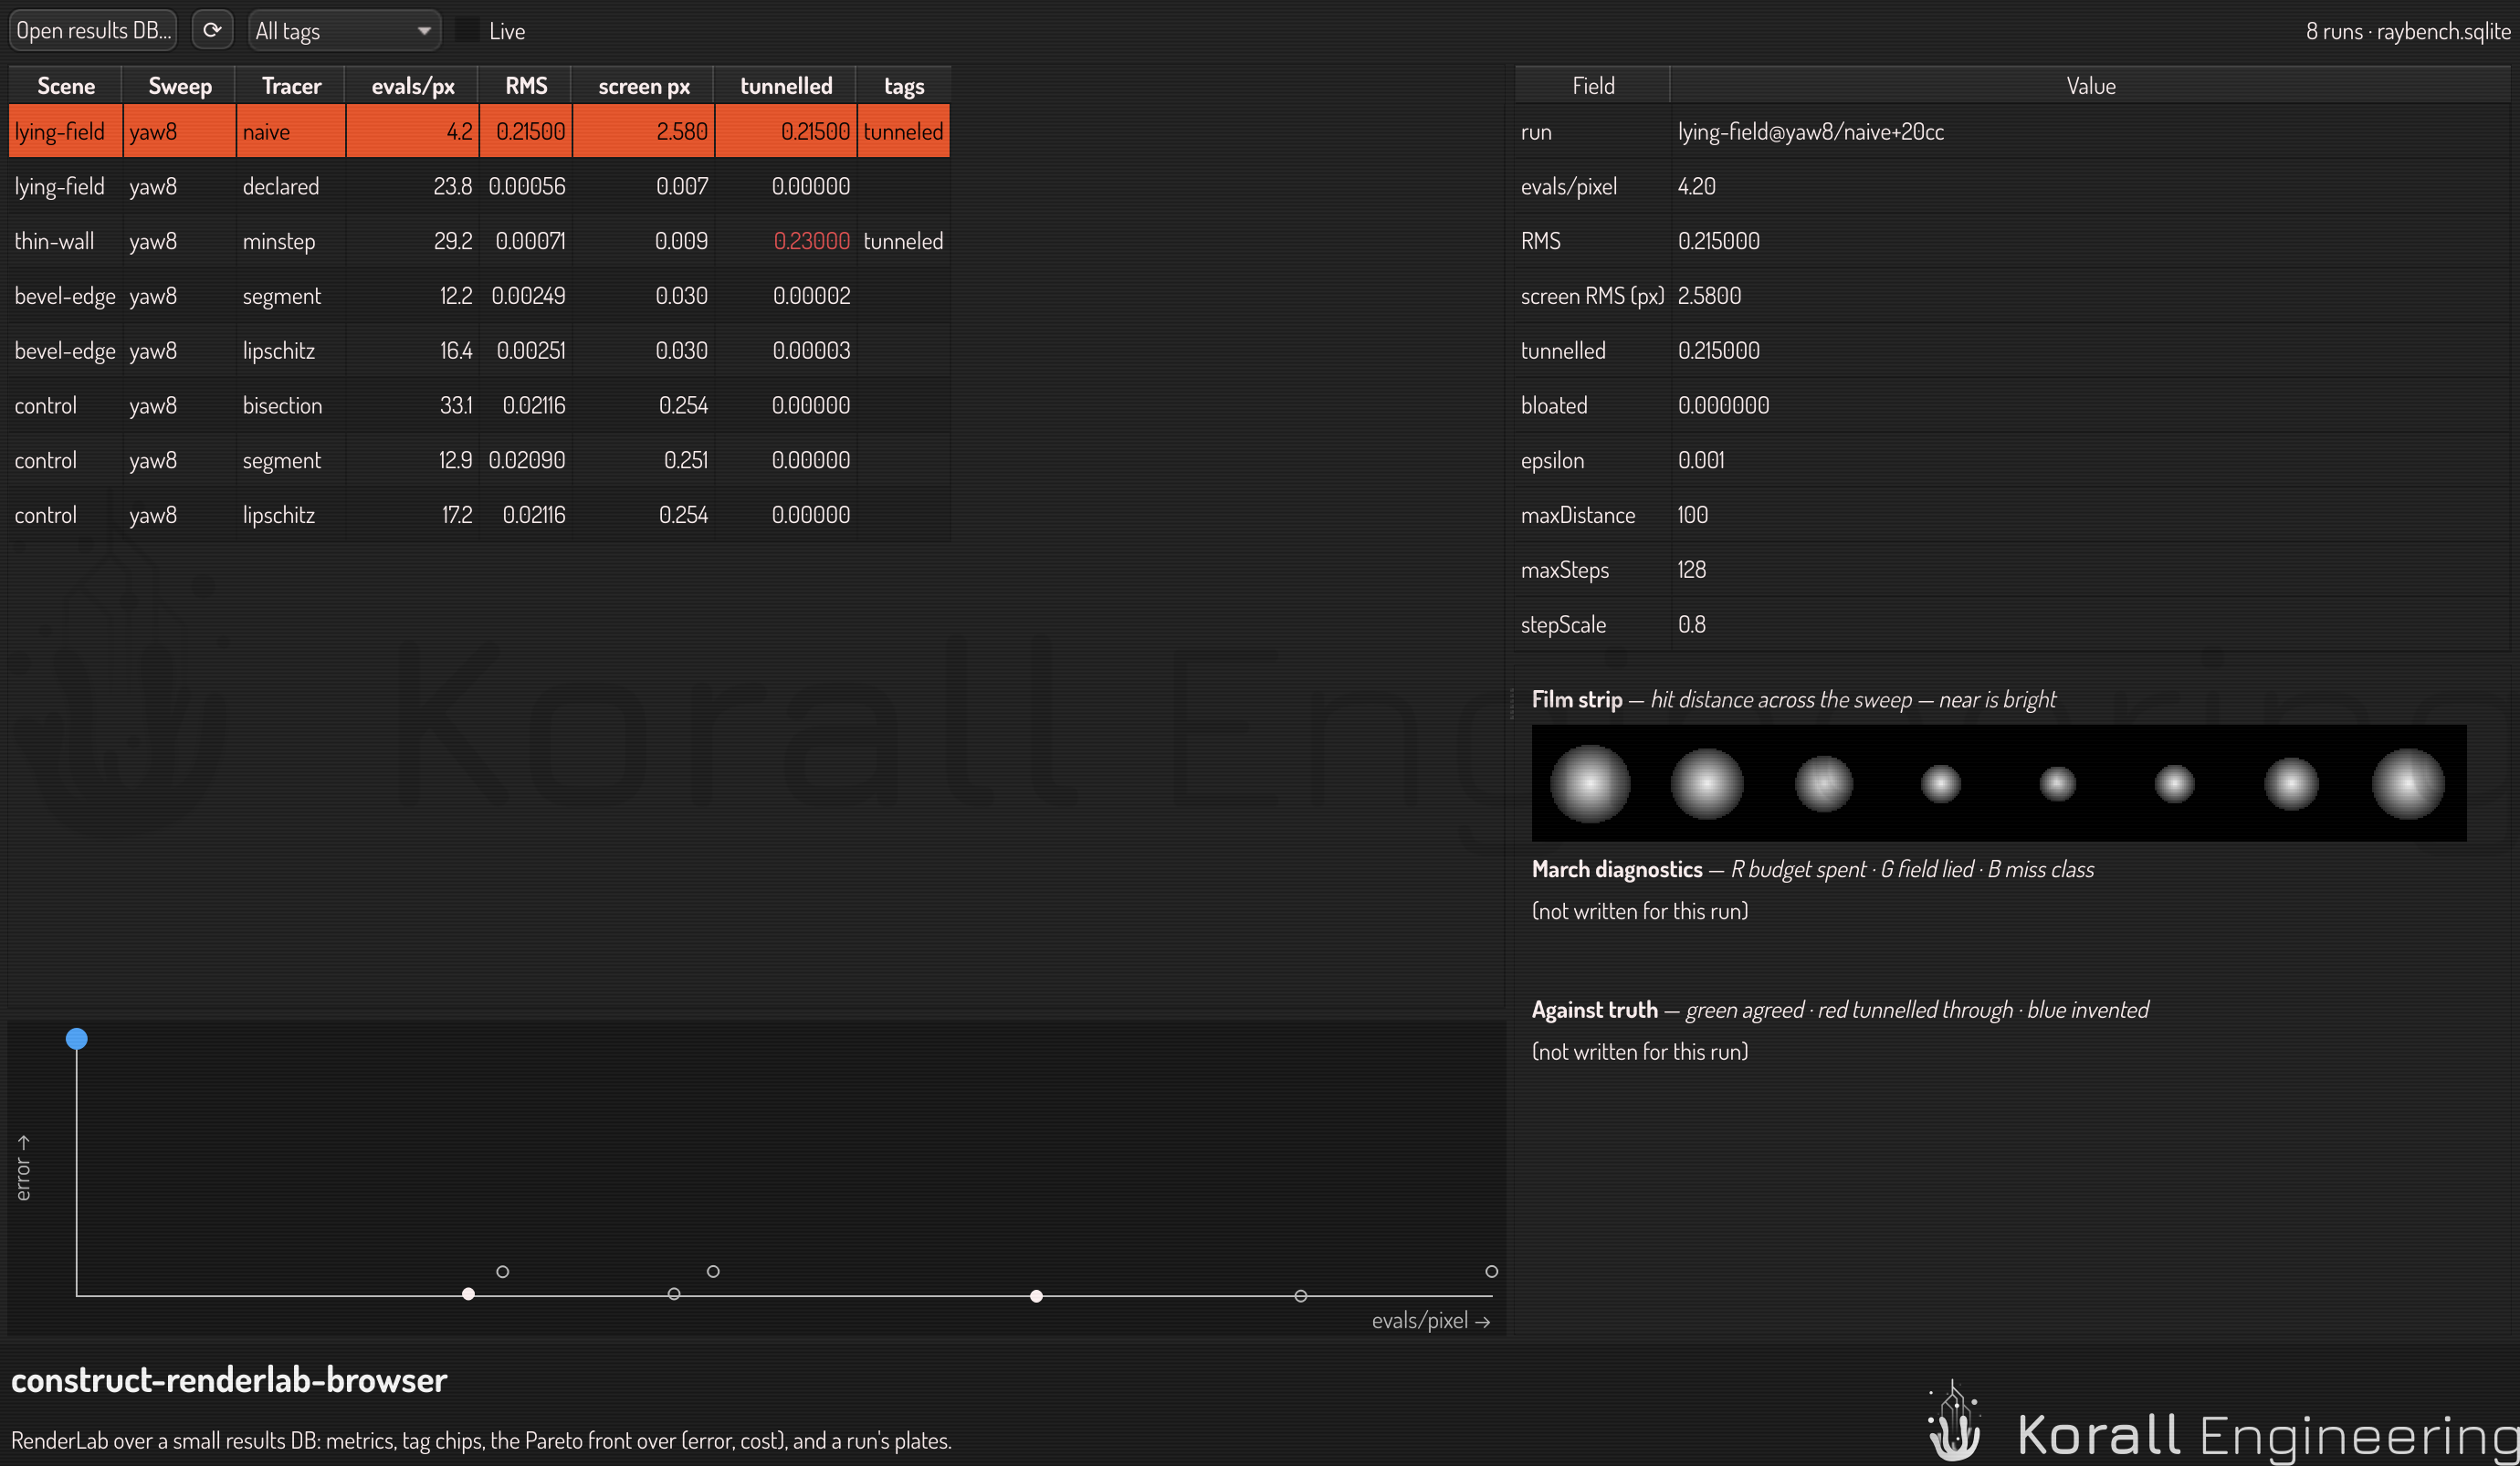Click the tags column header

coord(904,86)
